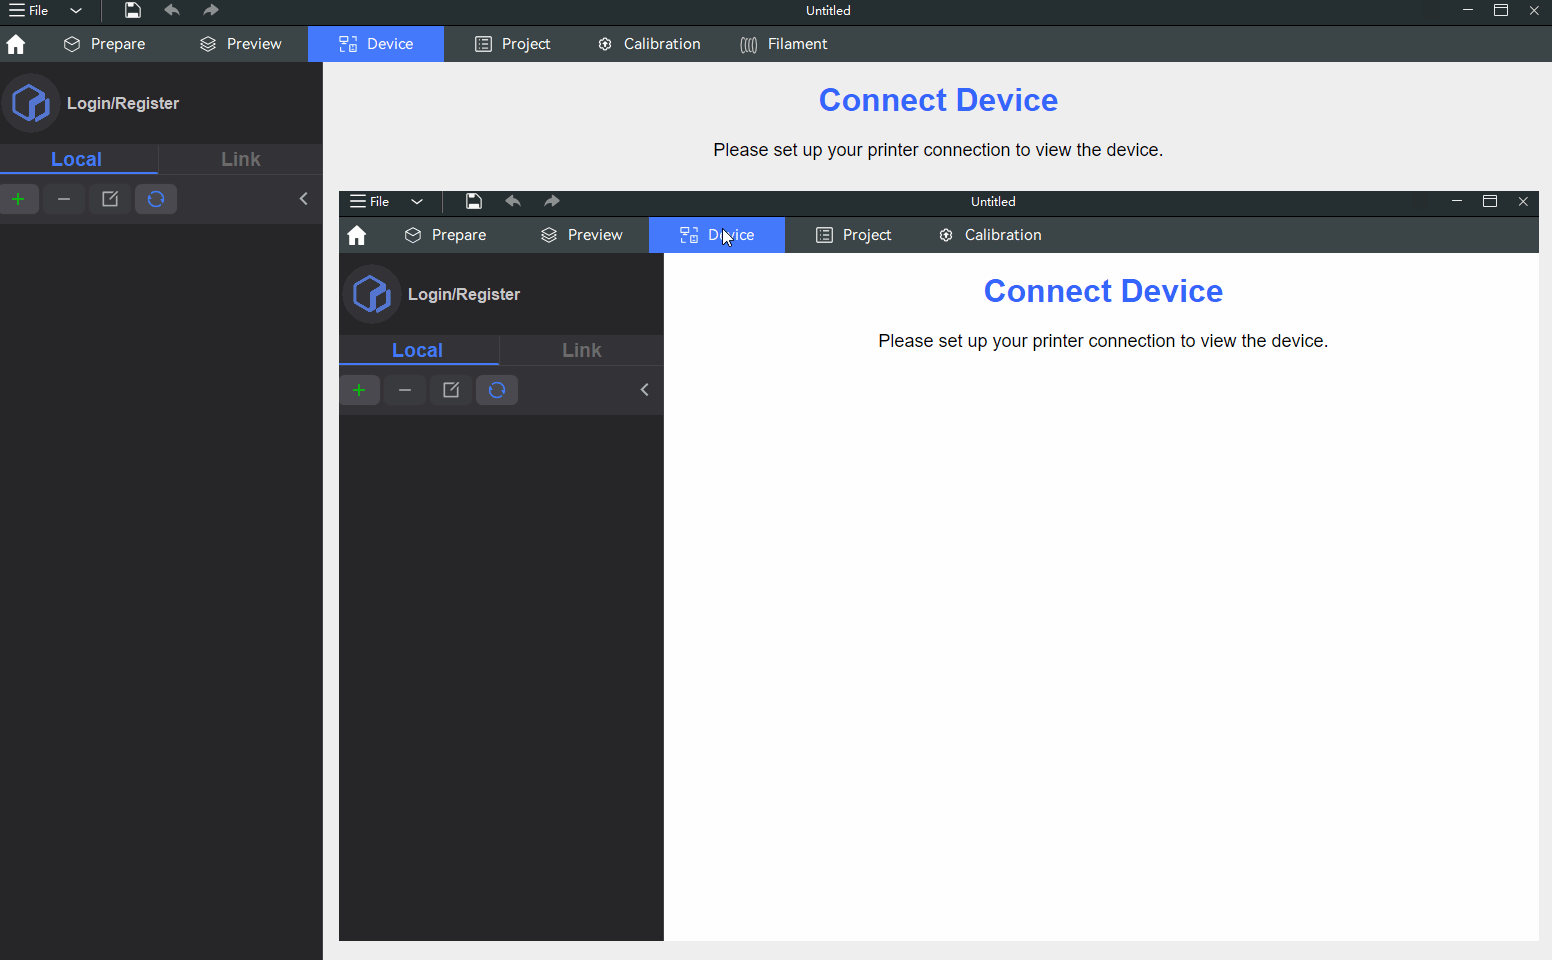Open the Calibration tab in the main window
Viewport: 1552px width, 960px height.
coord(649,44)
